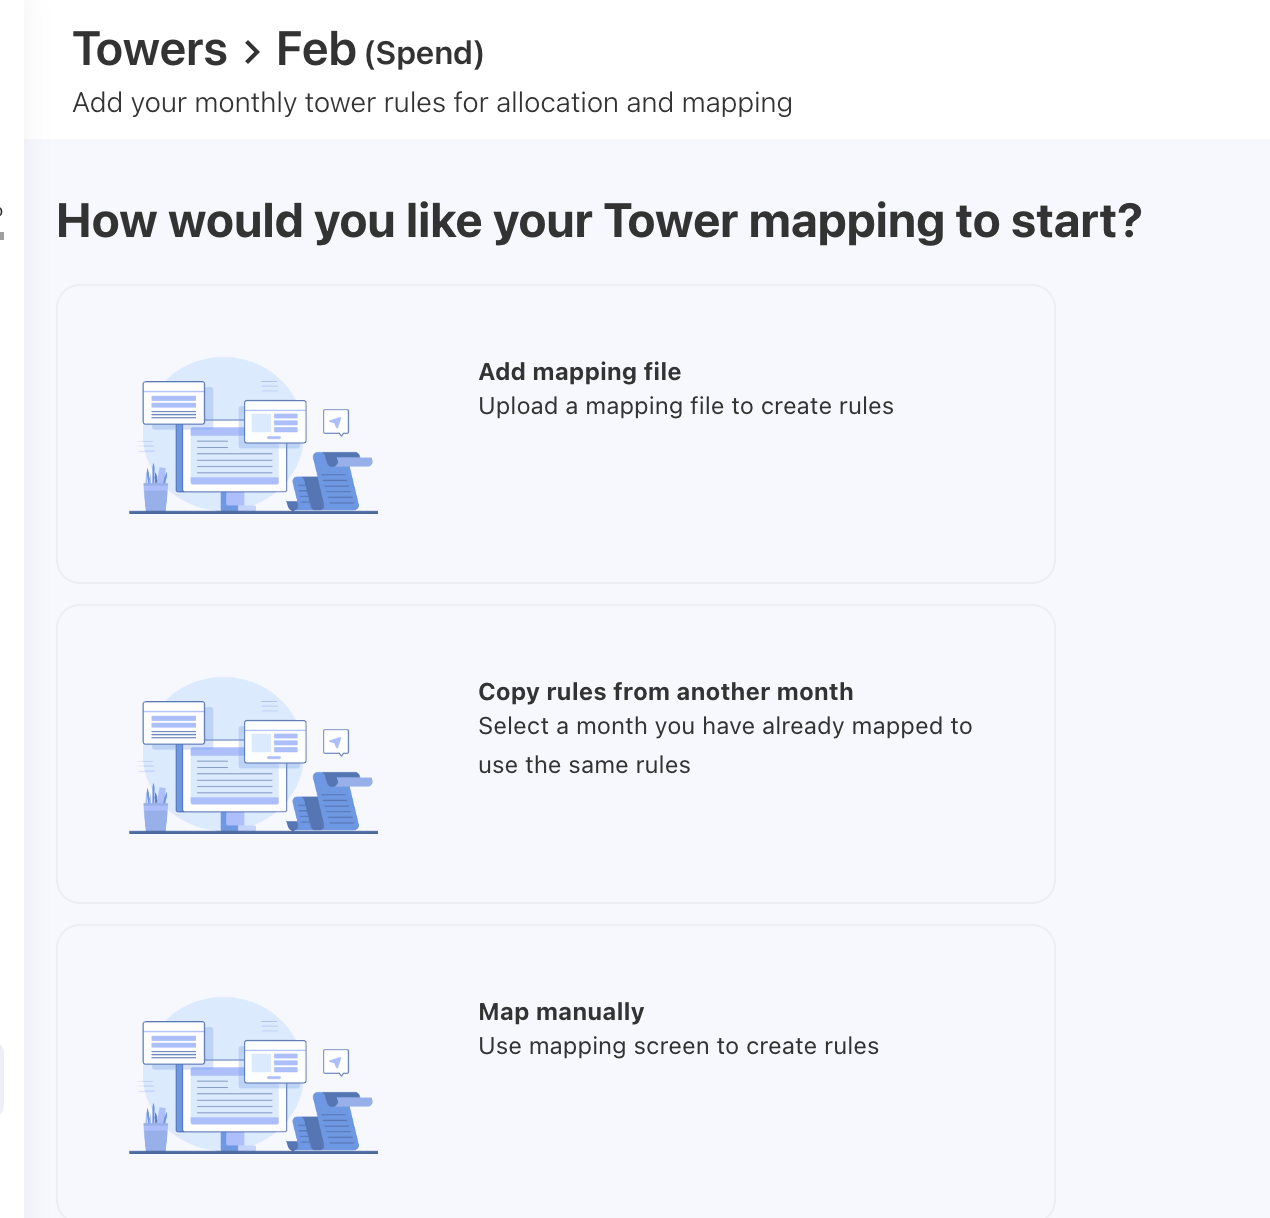The image size is (1270, 1218).
Task: Click paper plane bubble in Add mapping file card
Action: click(x=337, y=423)
